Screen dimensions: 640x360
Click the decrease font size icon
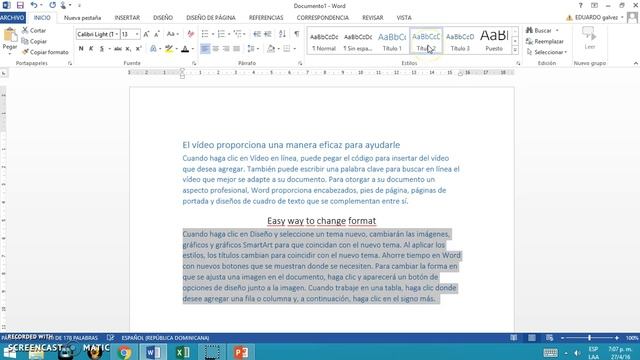pyautogui.click(x=157, y=34)
